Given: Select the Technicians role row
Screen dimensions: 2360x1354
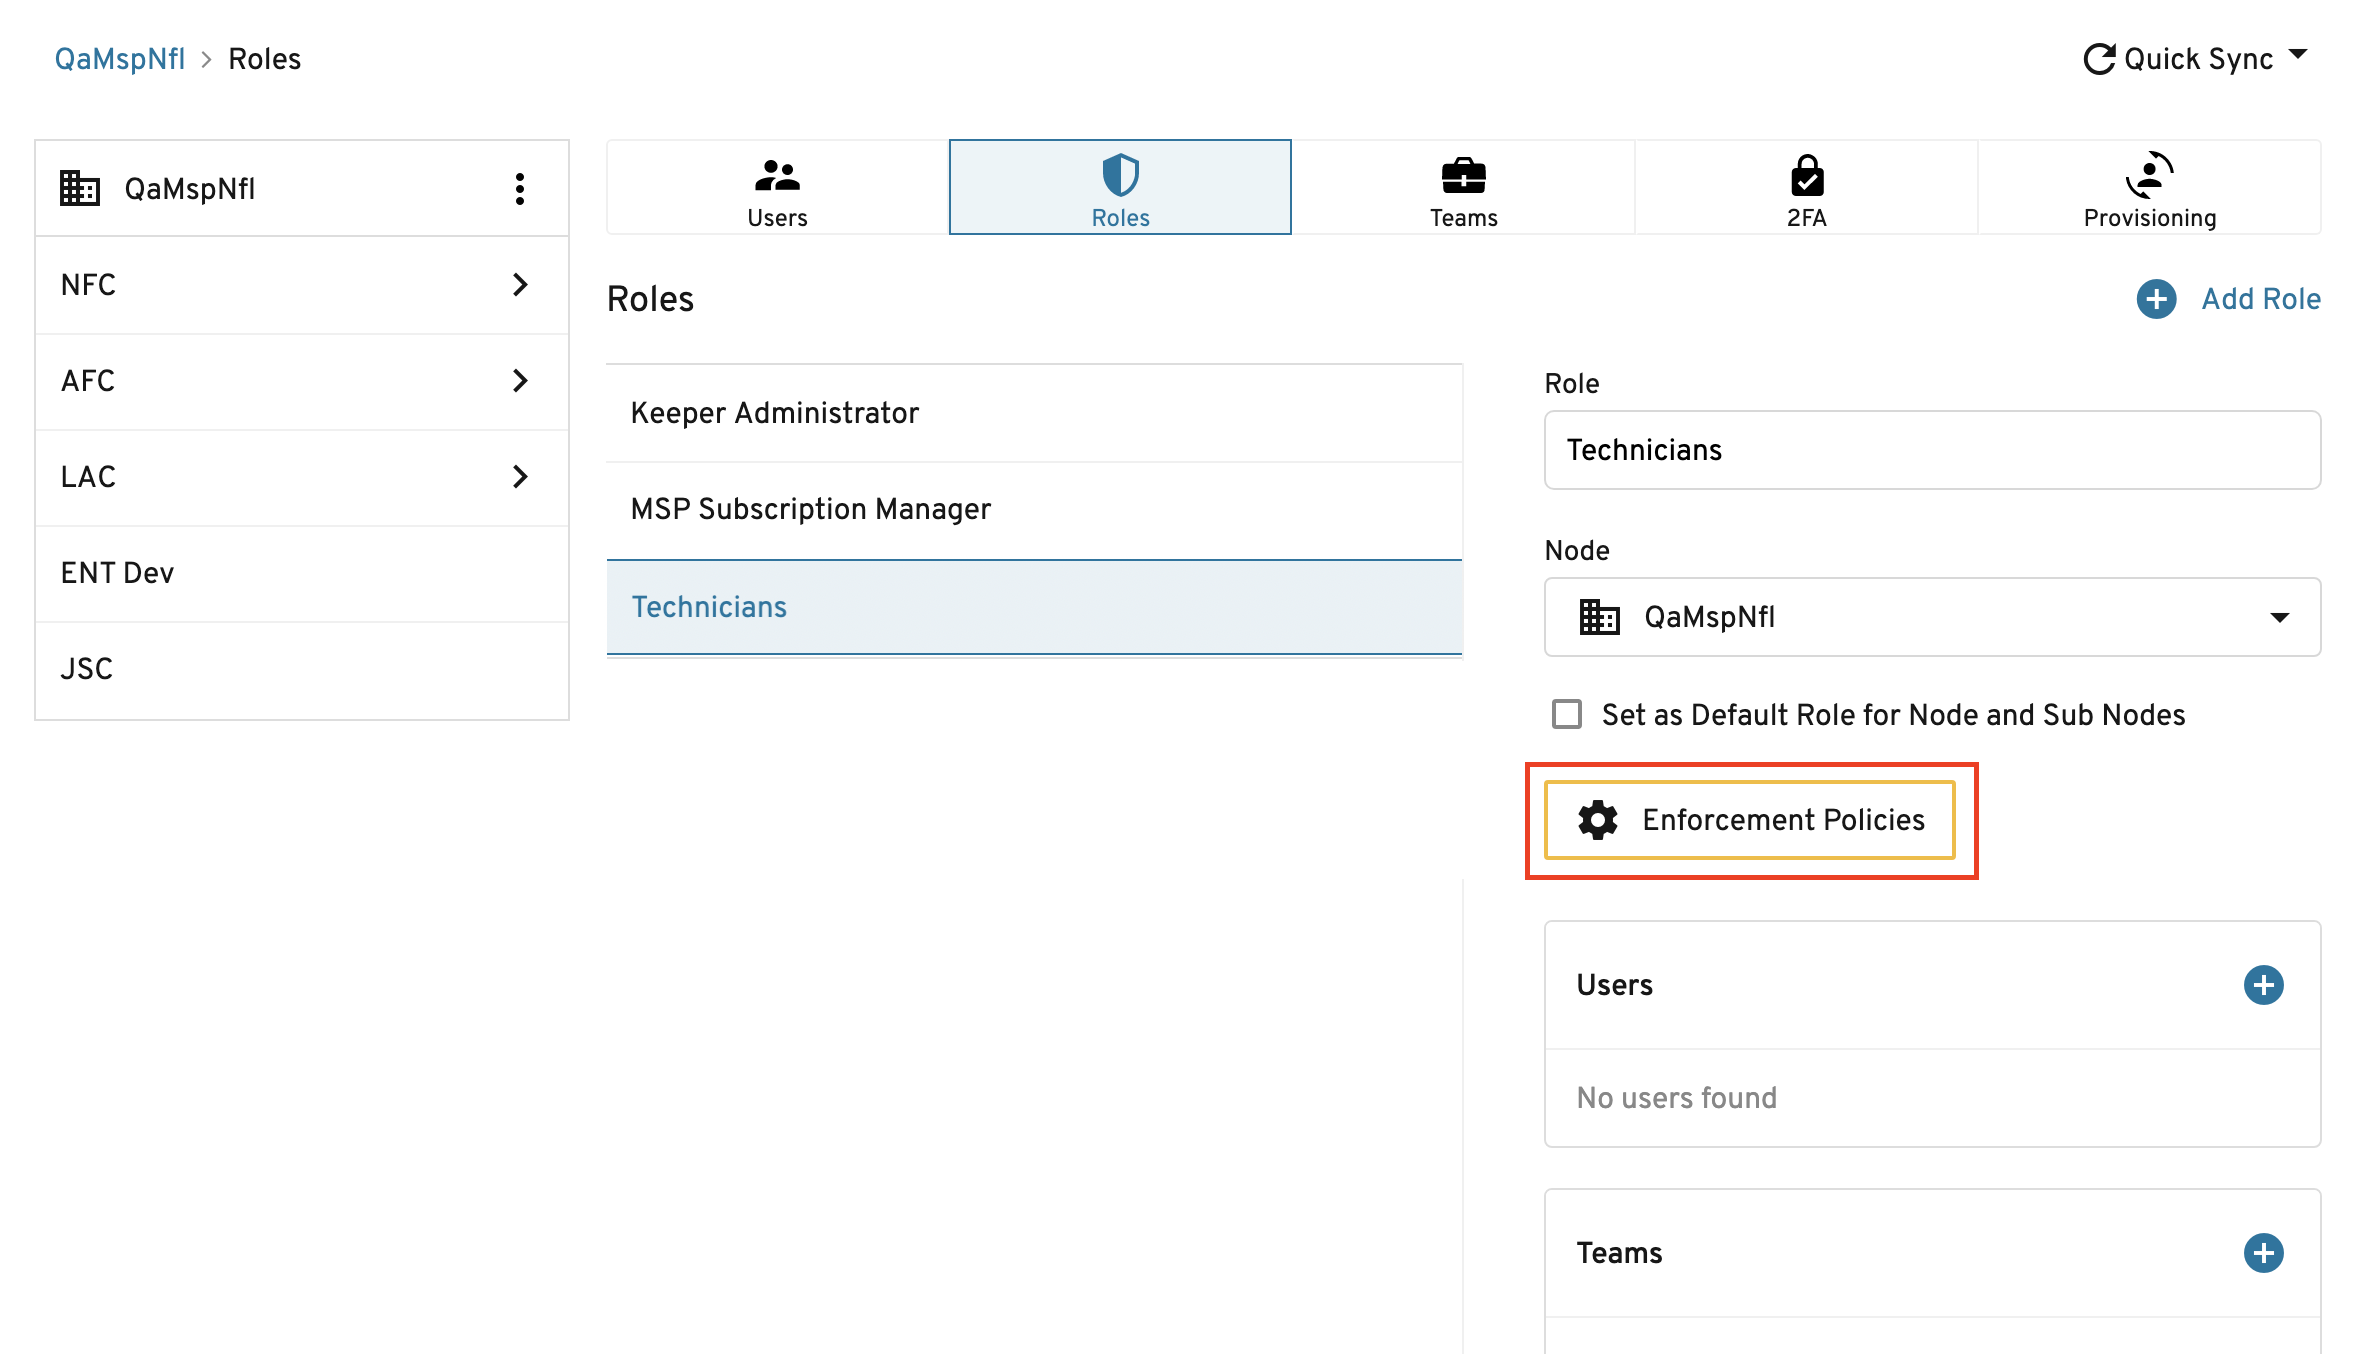Looking at the screenshot, I should coord(1034,607).
